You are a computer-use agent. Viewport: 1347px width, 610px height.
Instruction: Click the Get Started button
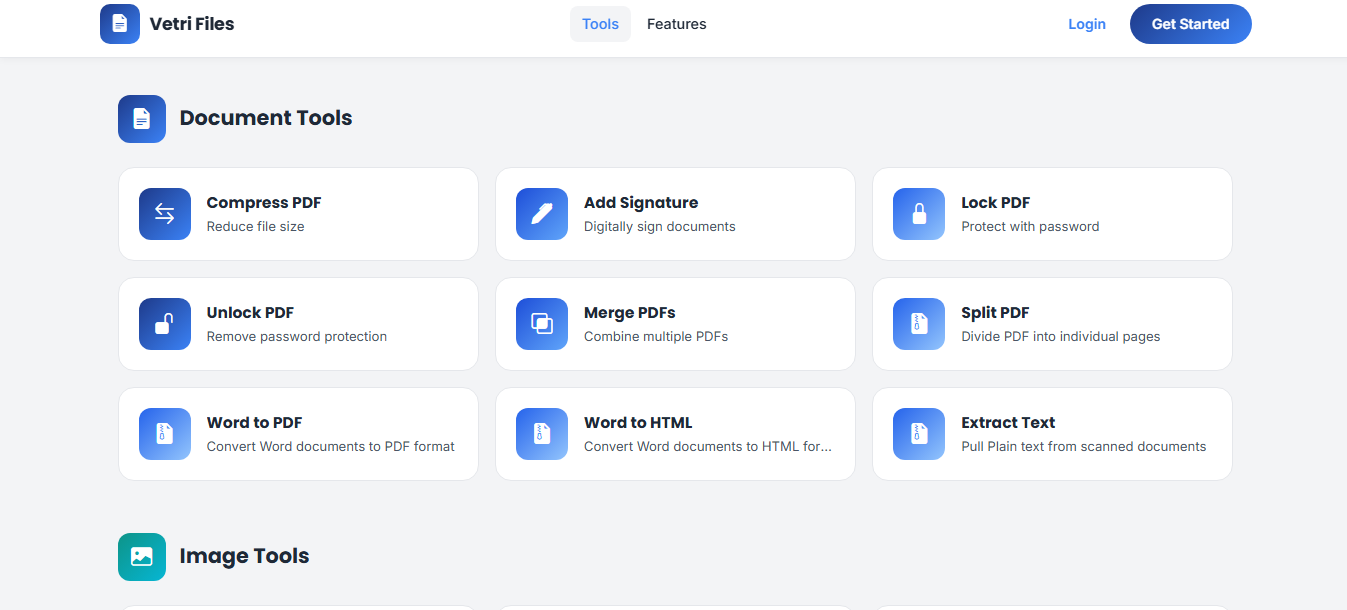coord(1191,24)
